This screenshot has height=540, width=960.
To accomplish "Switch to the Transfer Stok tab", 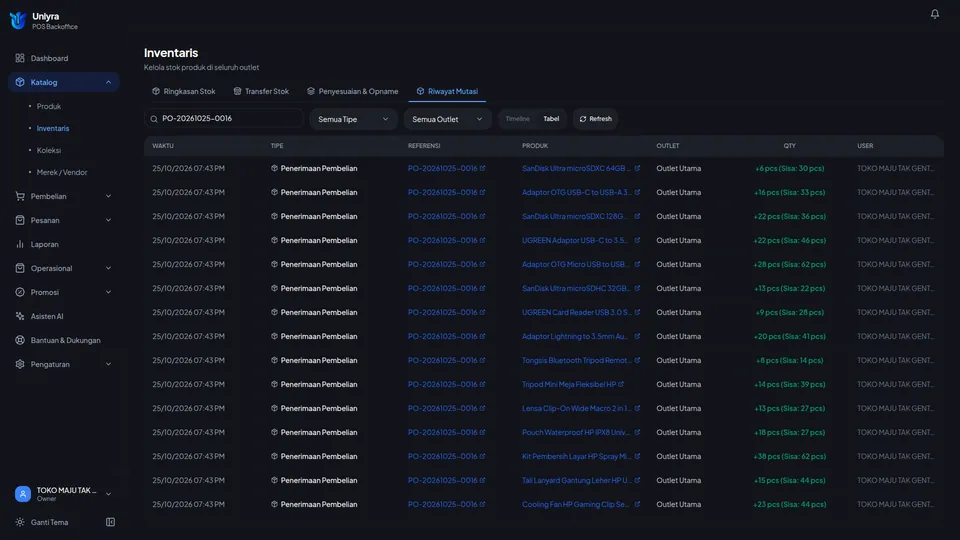I will (x=261, y=91).
